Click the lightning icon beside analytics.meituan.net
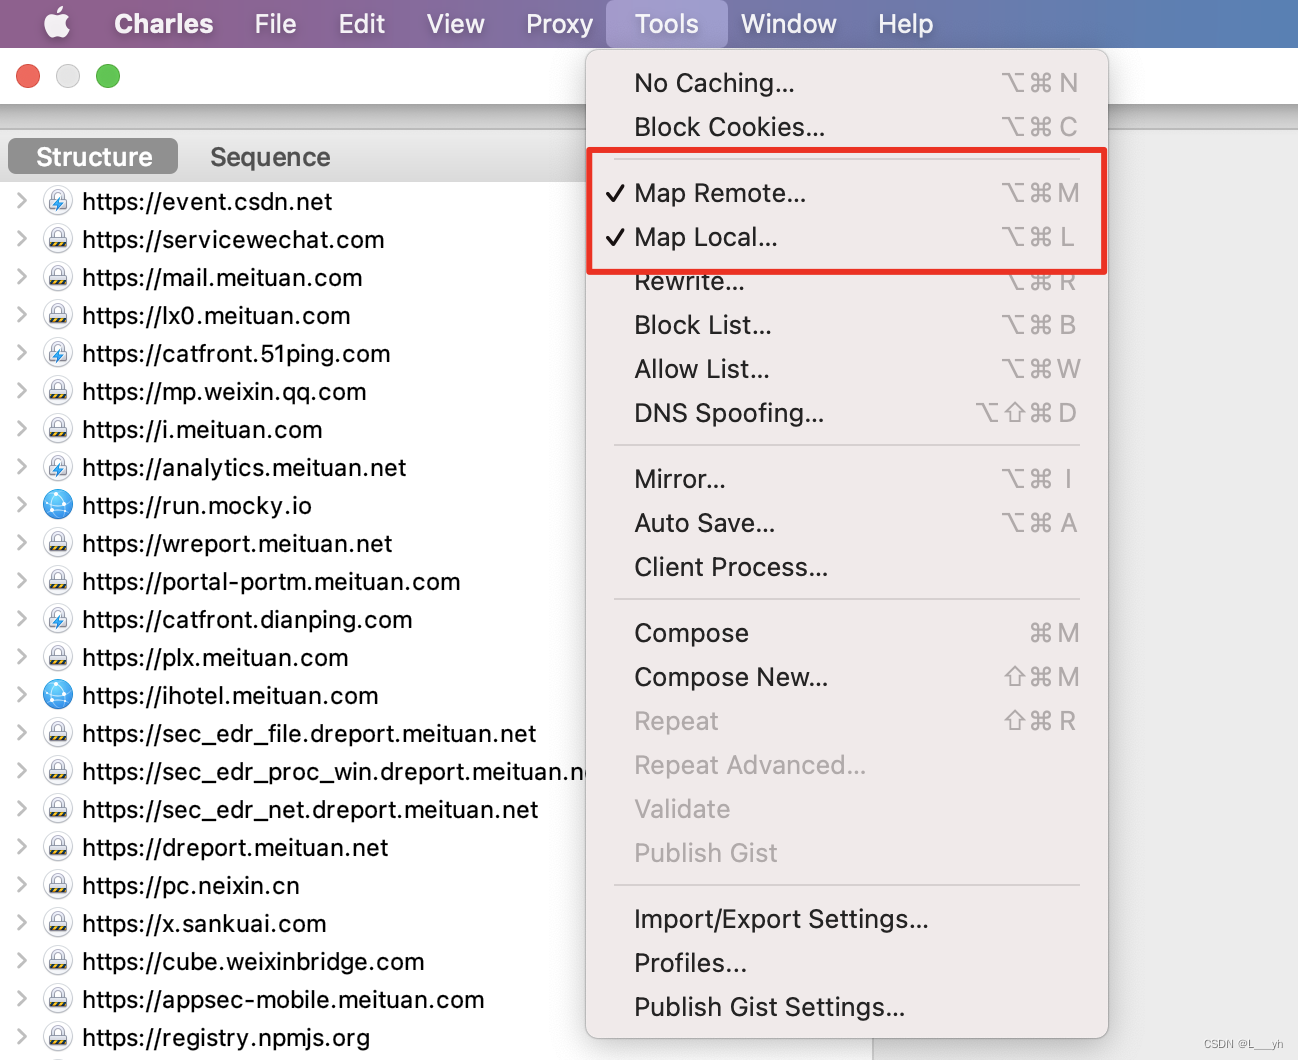 [58, 467]
